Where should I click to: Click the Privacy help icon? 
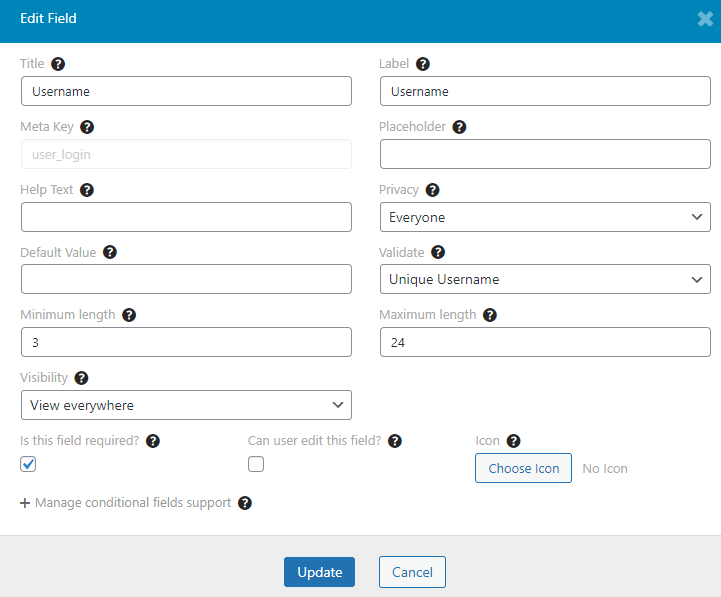click(x=432, y=190)
